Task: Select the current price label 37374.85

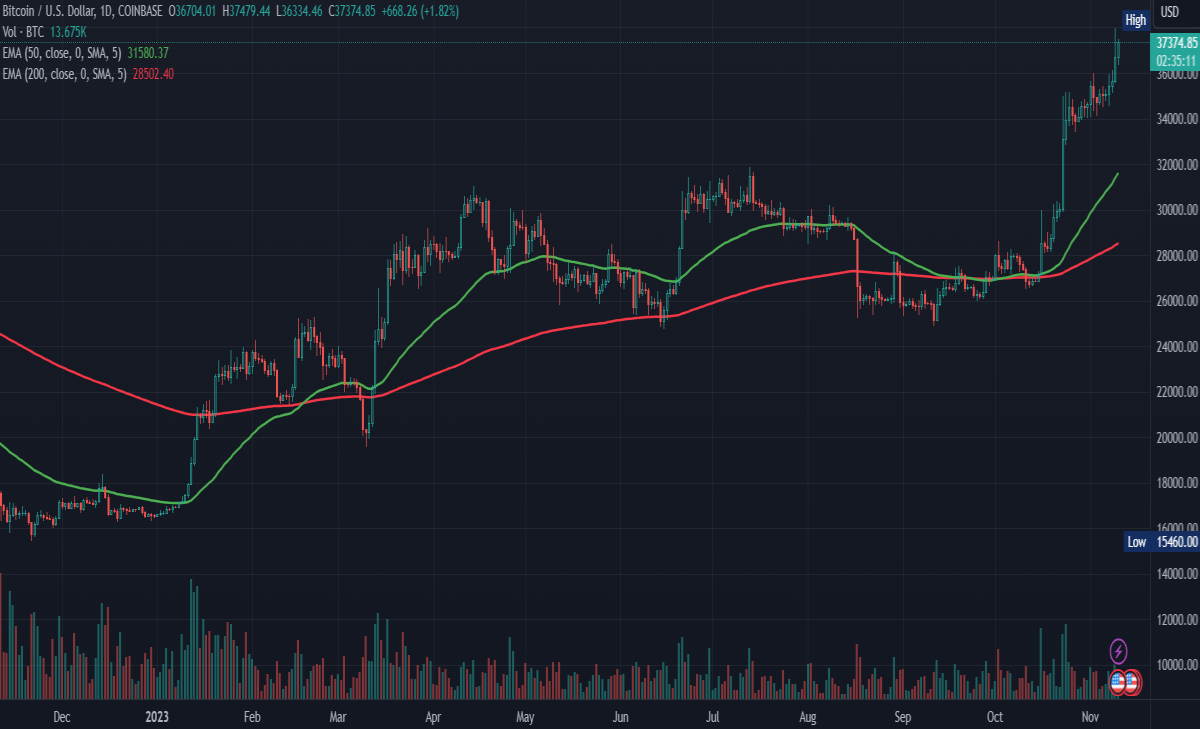Action: 1176,43
